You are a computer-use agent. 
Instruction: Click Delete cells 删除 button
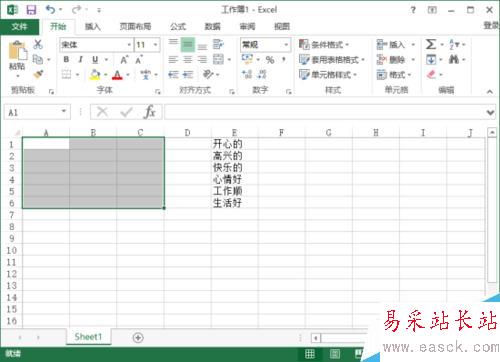pyautogui.click(x=396, y=60)
